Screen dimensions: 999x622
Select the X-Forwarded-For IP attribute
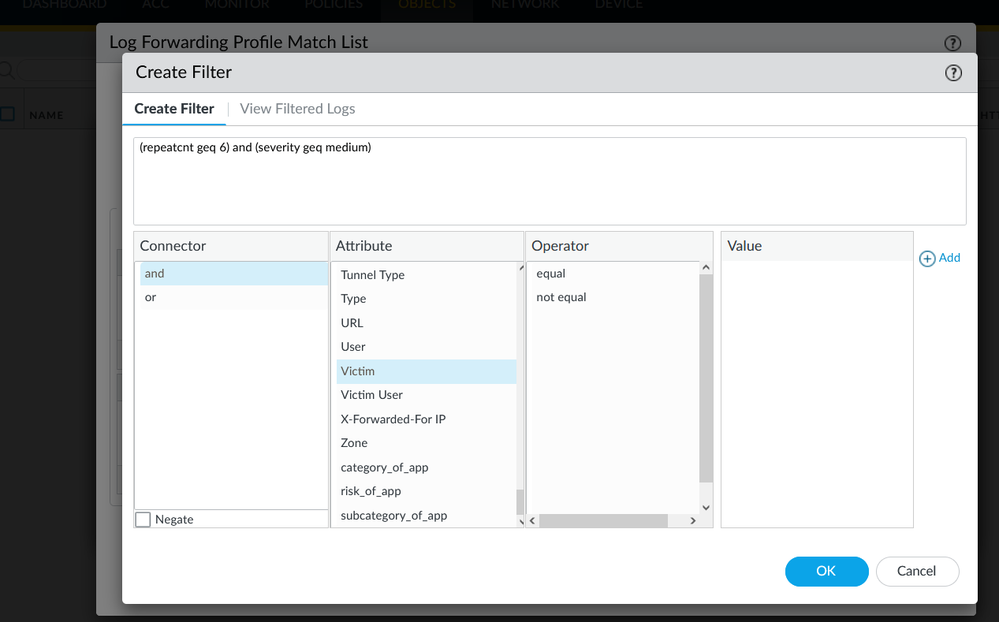tap(393, 419)
